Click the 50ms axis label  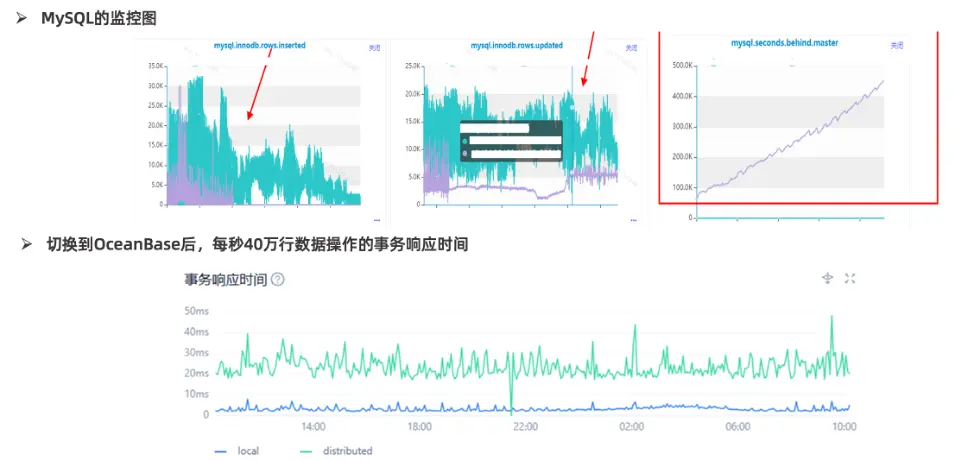pos(197,310)
